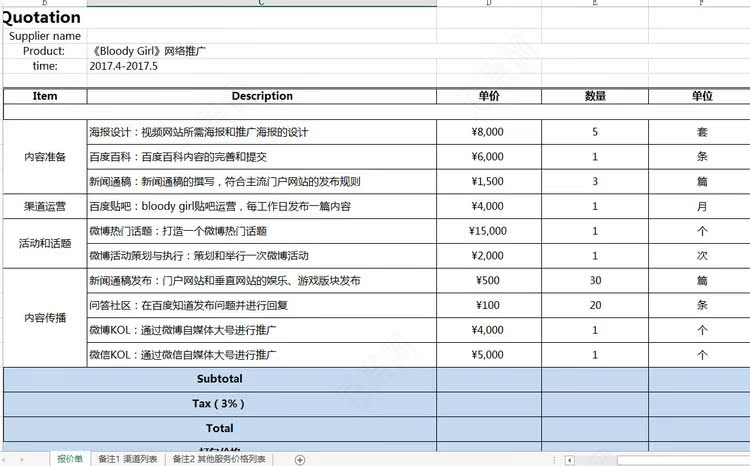This screenshot has height=466, width=750.
Task: Select the ¥6,000 price cell
Action: (489, 157)
